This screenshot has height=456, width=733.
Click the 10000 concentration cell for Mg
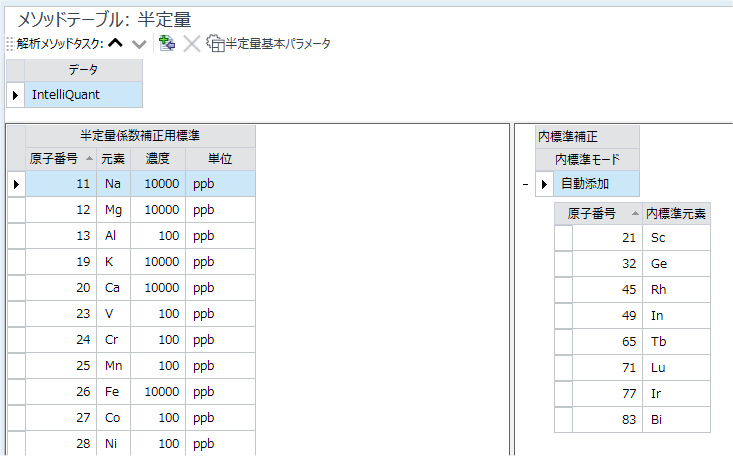[158, 210]
